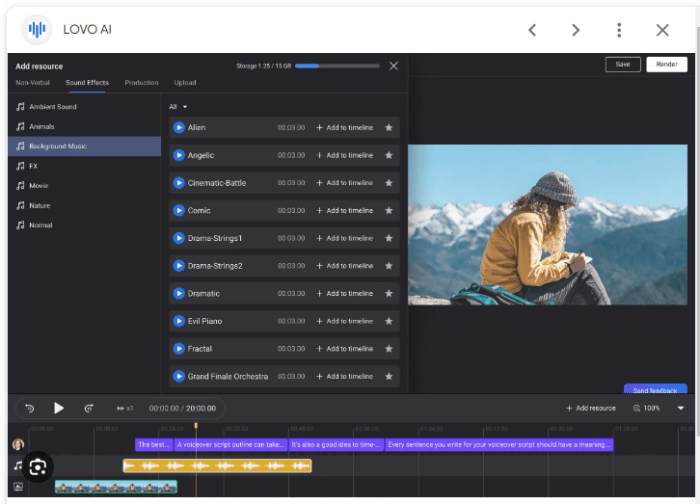
Task: Add Cinematic-Battle to timeline
Action: (344, 183)
